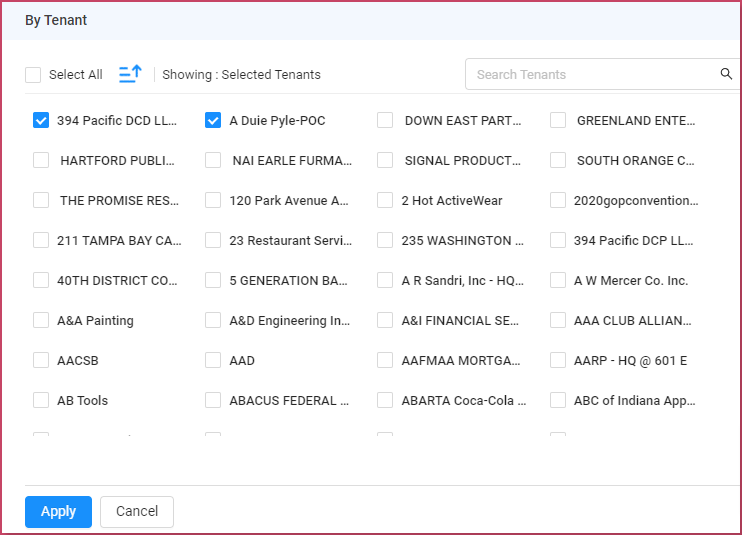The height and width of the screenshot is (535, 742).
Task: Click the search magnifier icon
Action: (x=726, y=74)
